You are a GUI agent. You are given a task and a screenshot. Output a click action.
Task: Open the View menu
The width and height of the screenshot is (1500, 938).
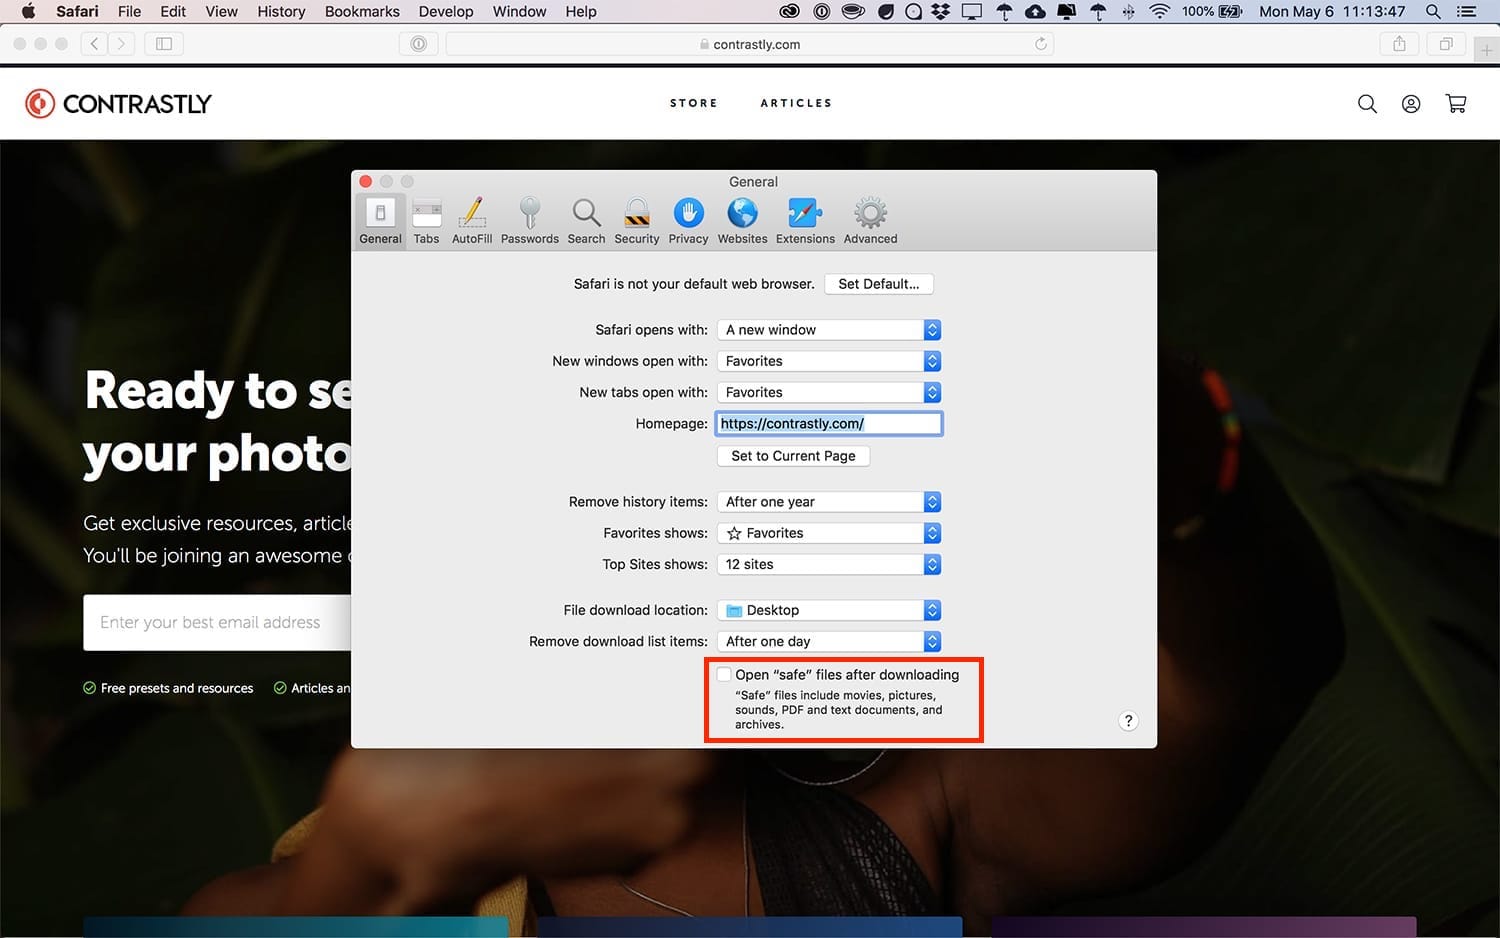click(221, 11)
